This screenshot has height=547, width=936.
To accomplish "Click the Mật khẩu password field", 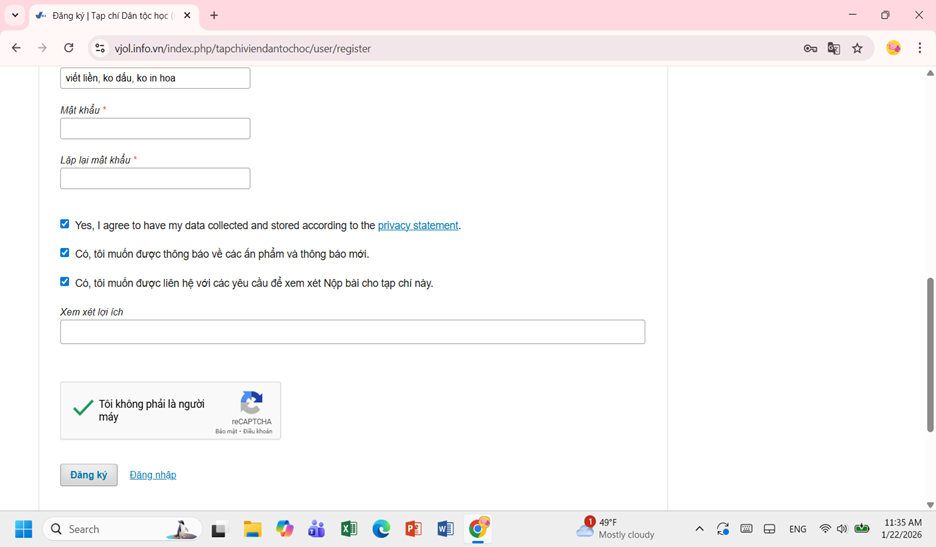I will [155, 129].
